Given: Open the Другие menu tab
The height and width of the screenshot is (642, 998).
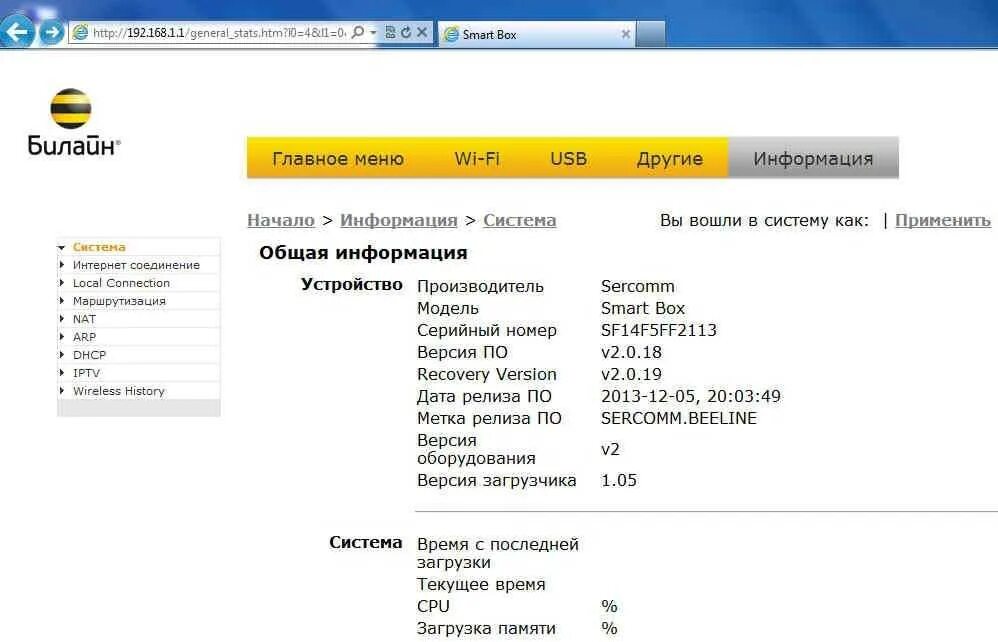Looking at the screenshot, I should [x=670, y=158].
